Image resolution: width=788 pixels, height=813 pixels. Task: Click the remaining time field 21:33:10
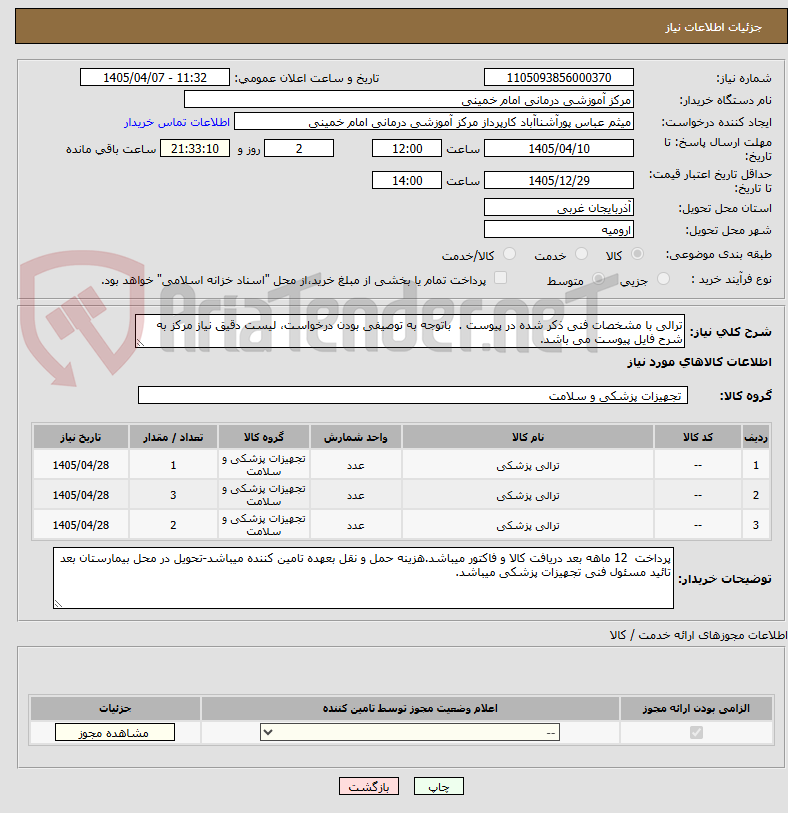195,148
